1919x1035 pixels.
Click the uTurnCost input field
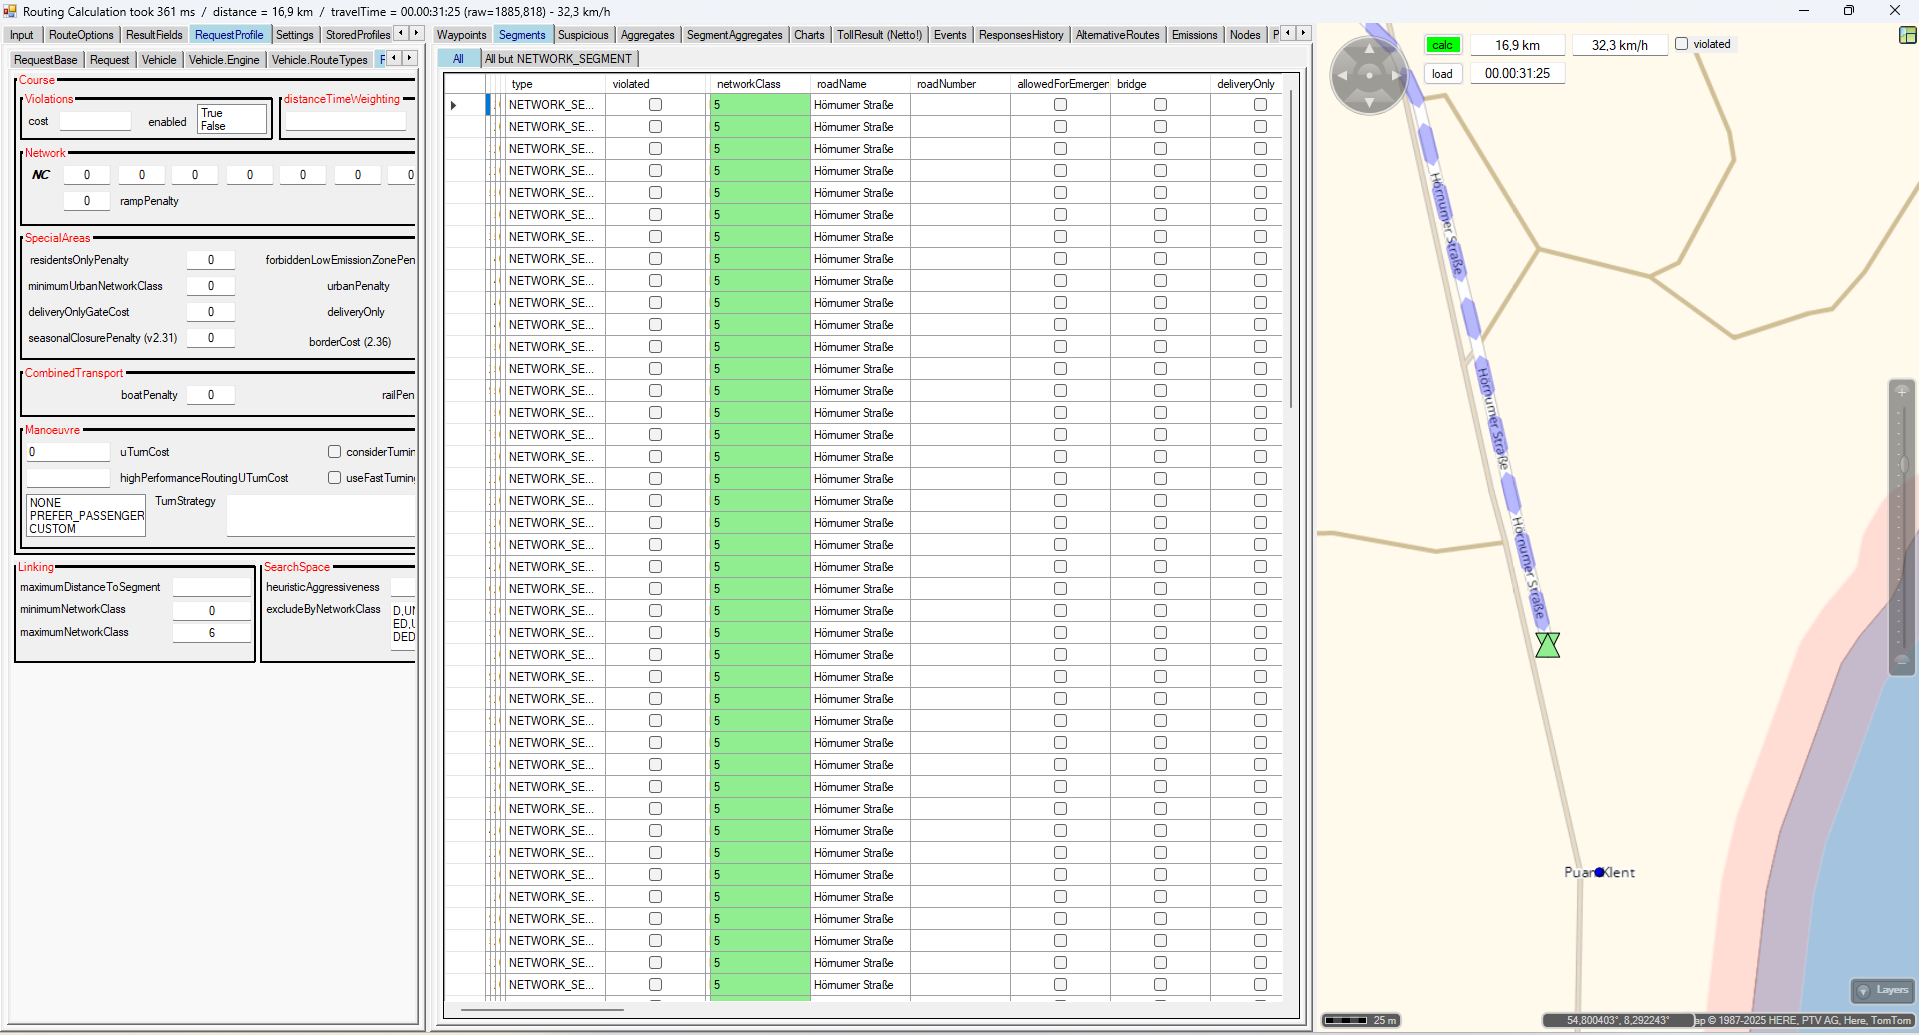point(68,452)
